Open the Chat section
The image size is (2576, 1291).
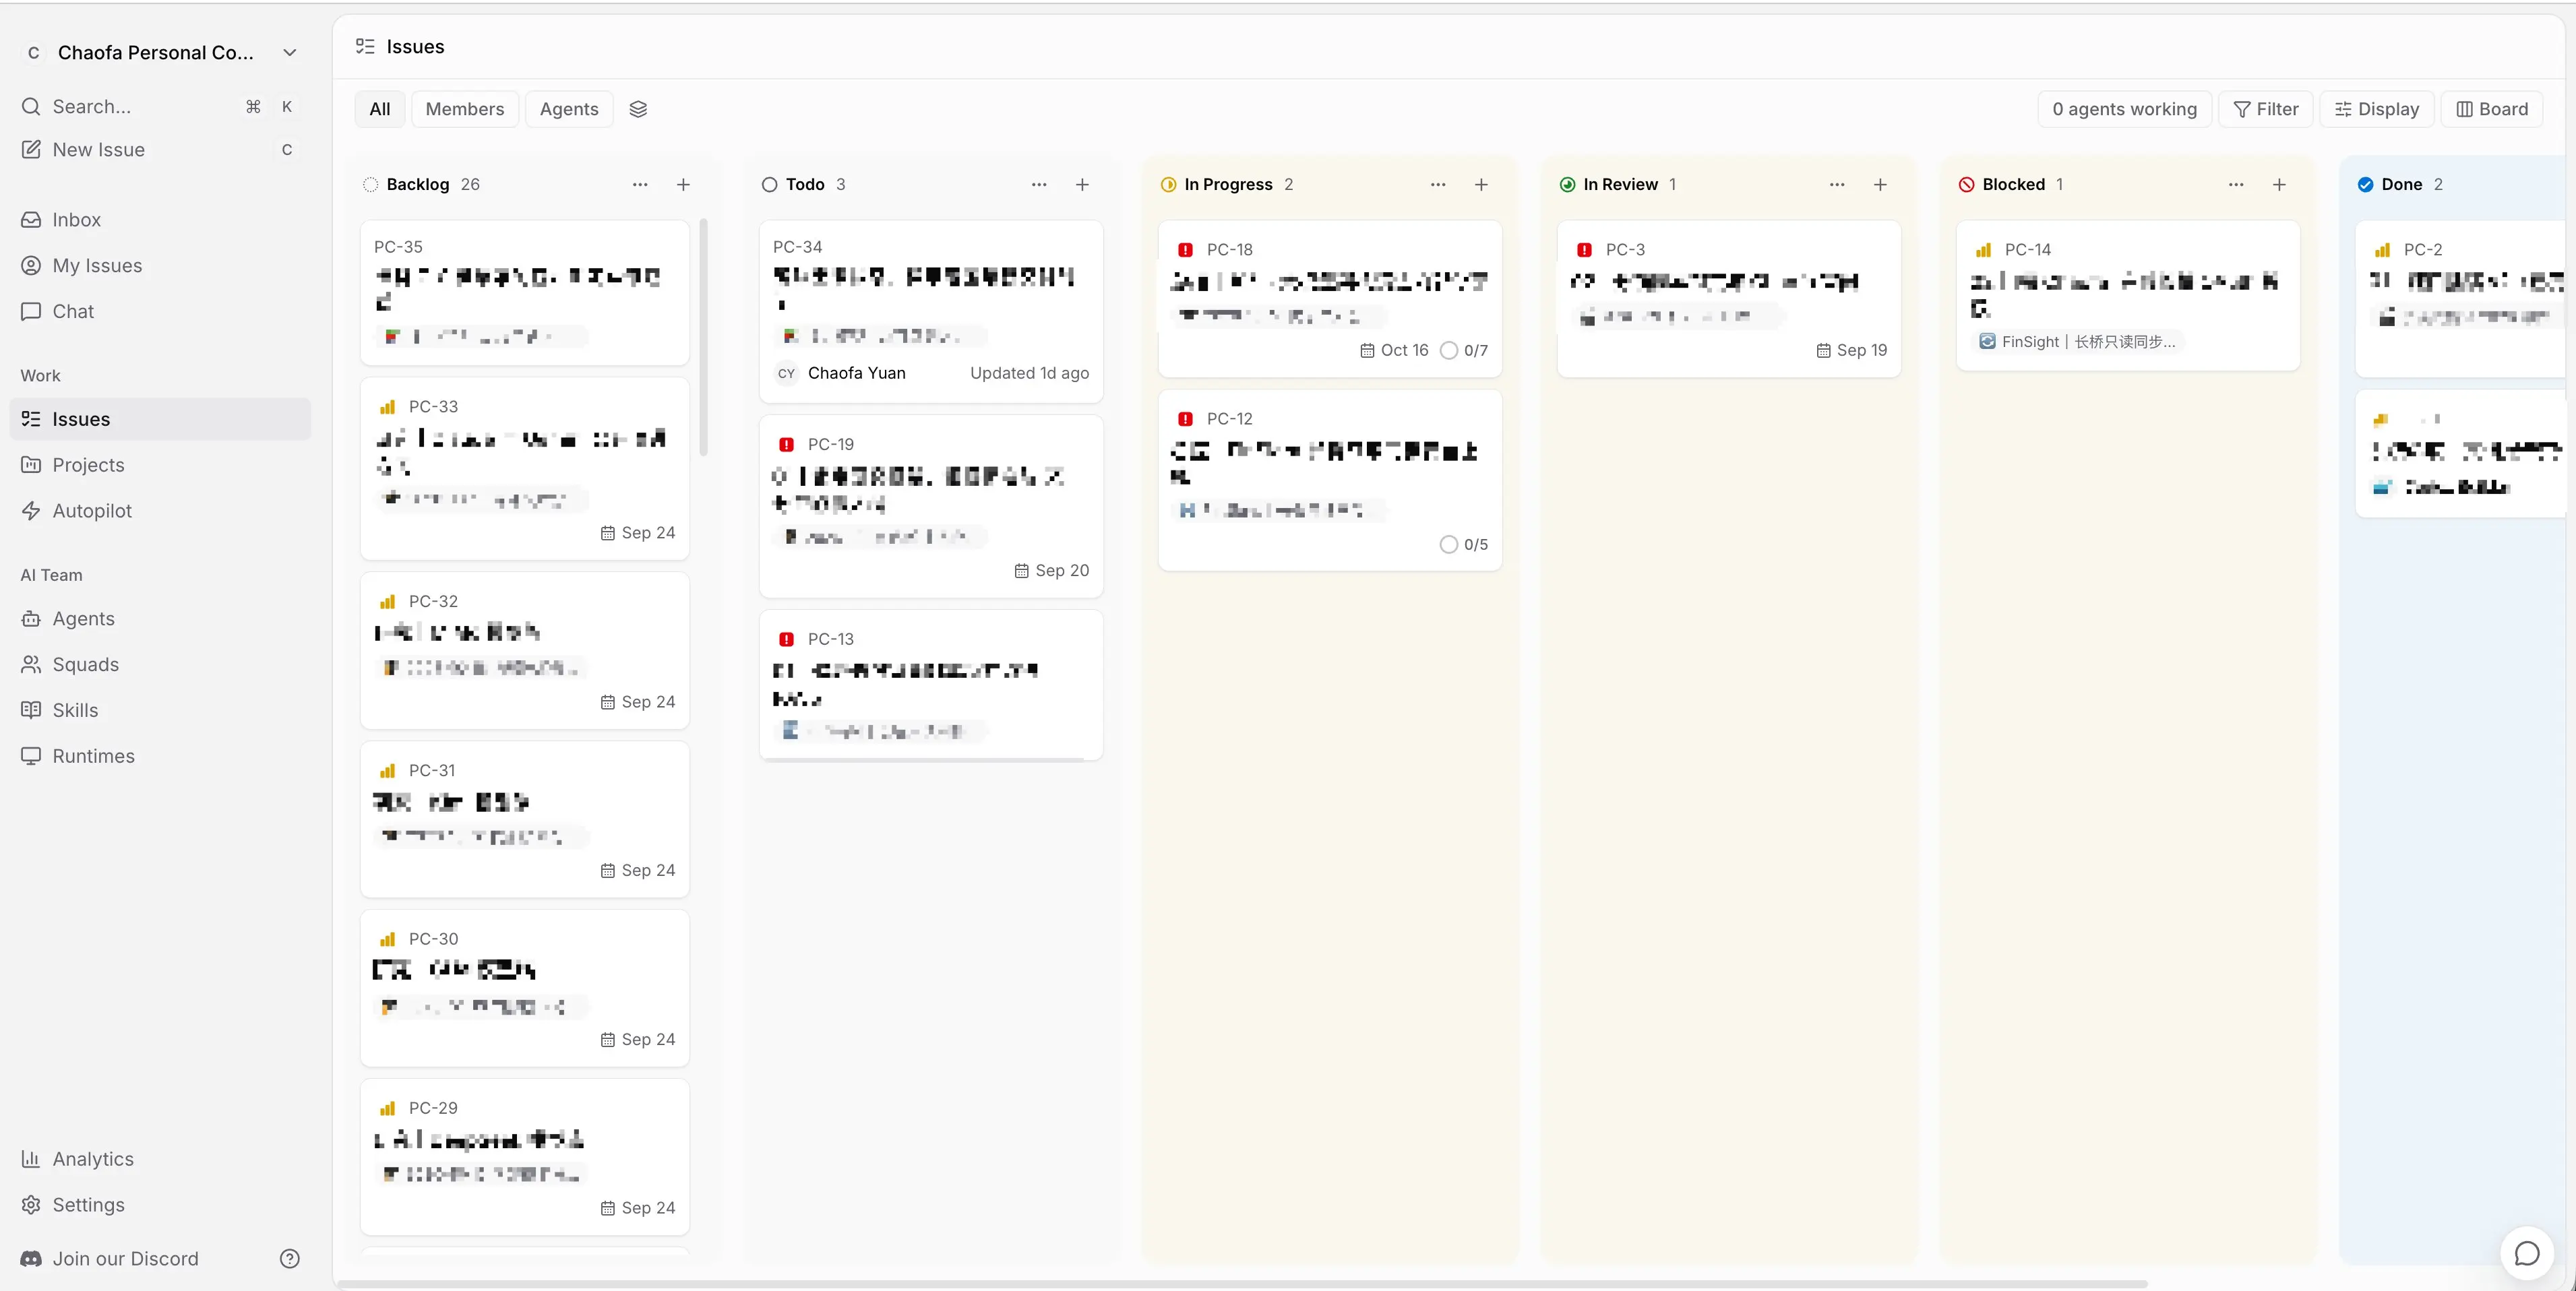click(160, 311)
